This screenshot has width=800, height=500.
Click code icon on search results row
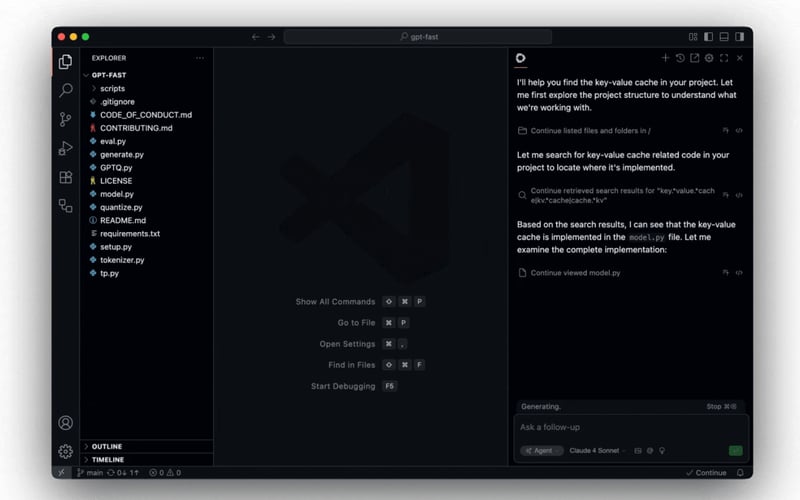tap(739, 195)
